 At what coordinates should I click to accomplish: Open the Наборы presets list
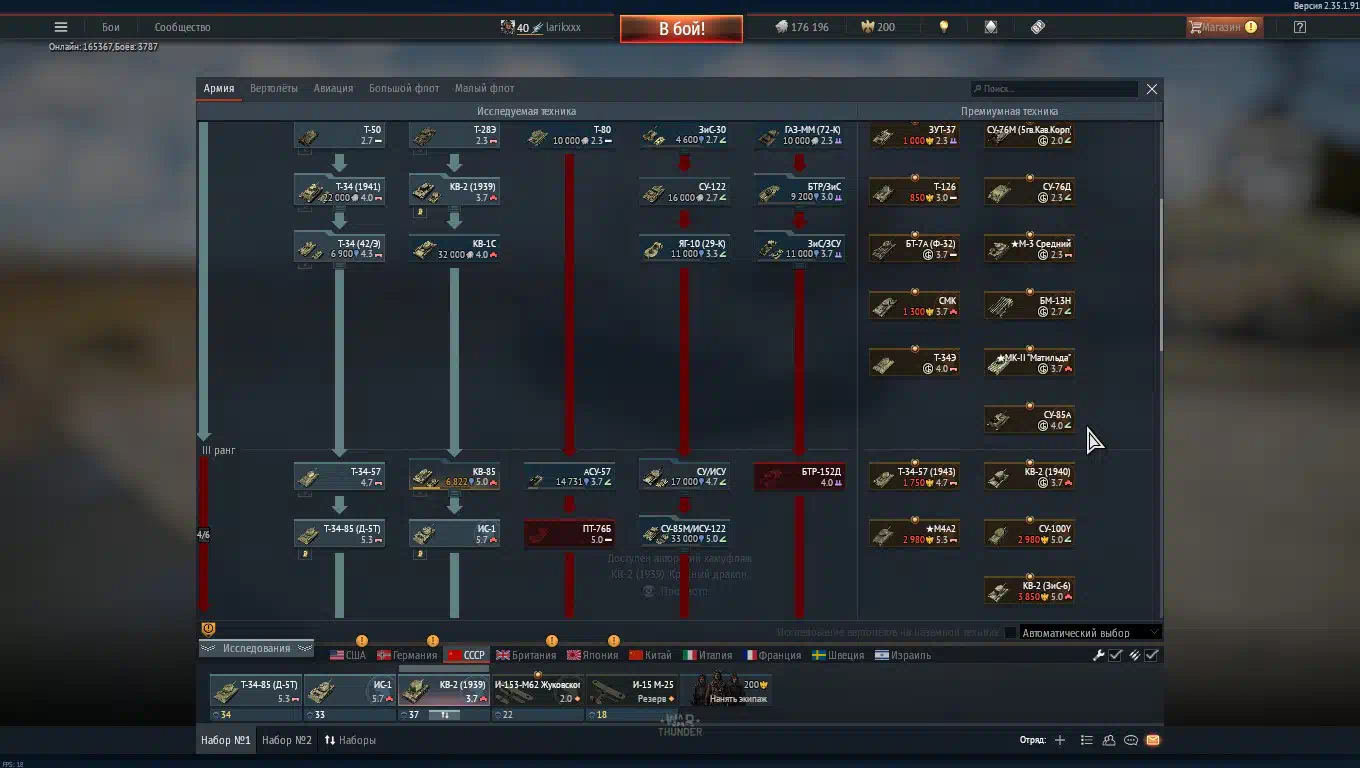click(x=350, y=740)
